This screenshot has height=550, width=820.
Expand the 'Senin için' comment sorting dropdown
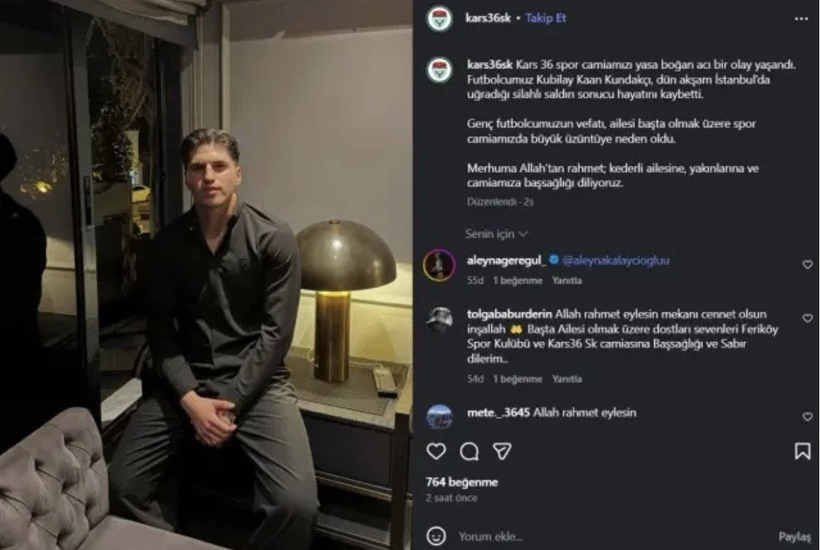coord(496,234)
